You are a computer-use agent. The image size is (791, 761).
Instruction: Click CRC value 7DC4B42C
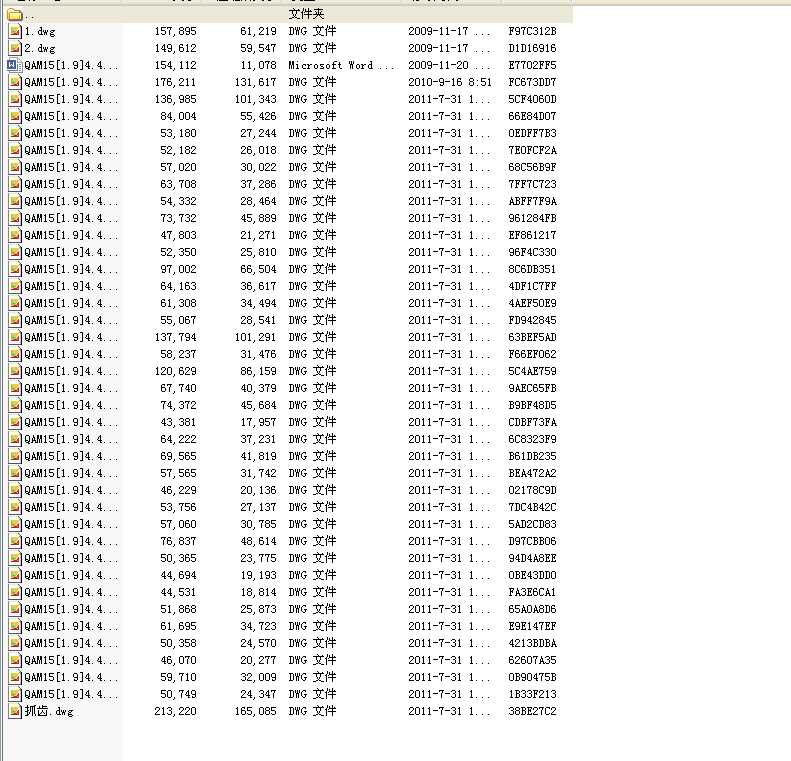click(x=532, y=507)
